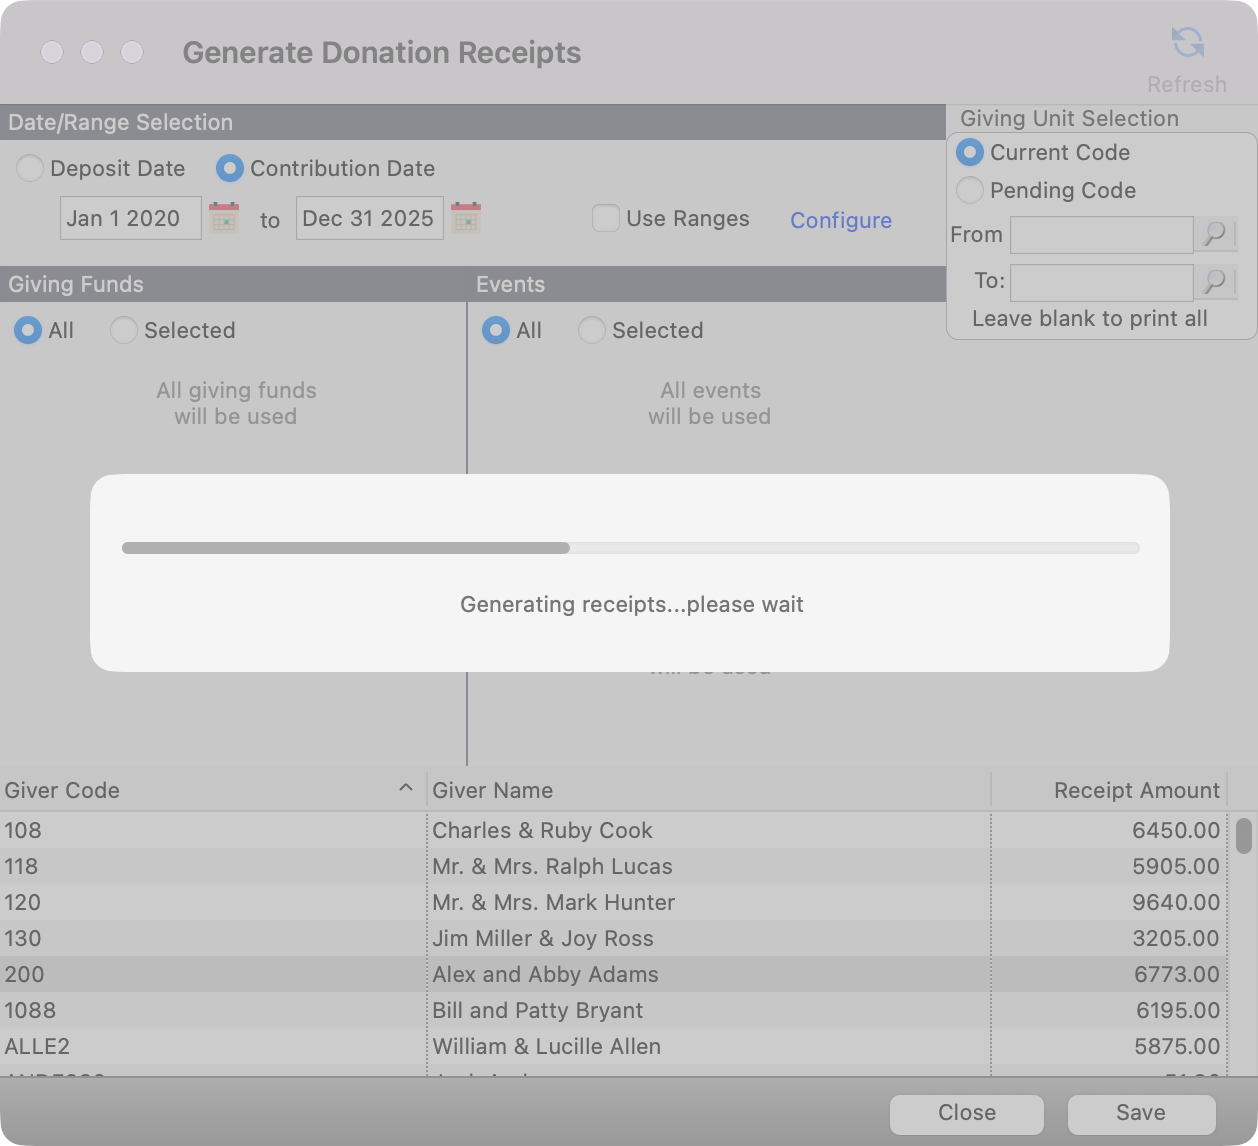The image size is (1258, 1146).
Task: Select All under Giving Funds
Action: pyautogui.click(x=28, y=330)
